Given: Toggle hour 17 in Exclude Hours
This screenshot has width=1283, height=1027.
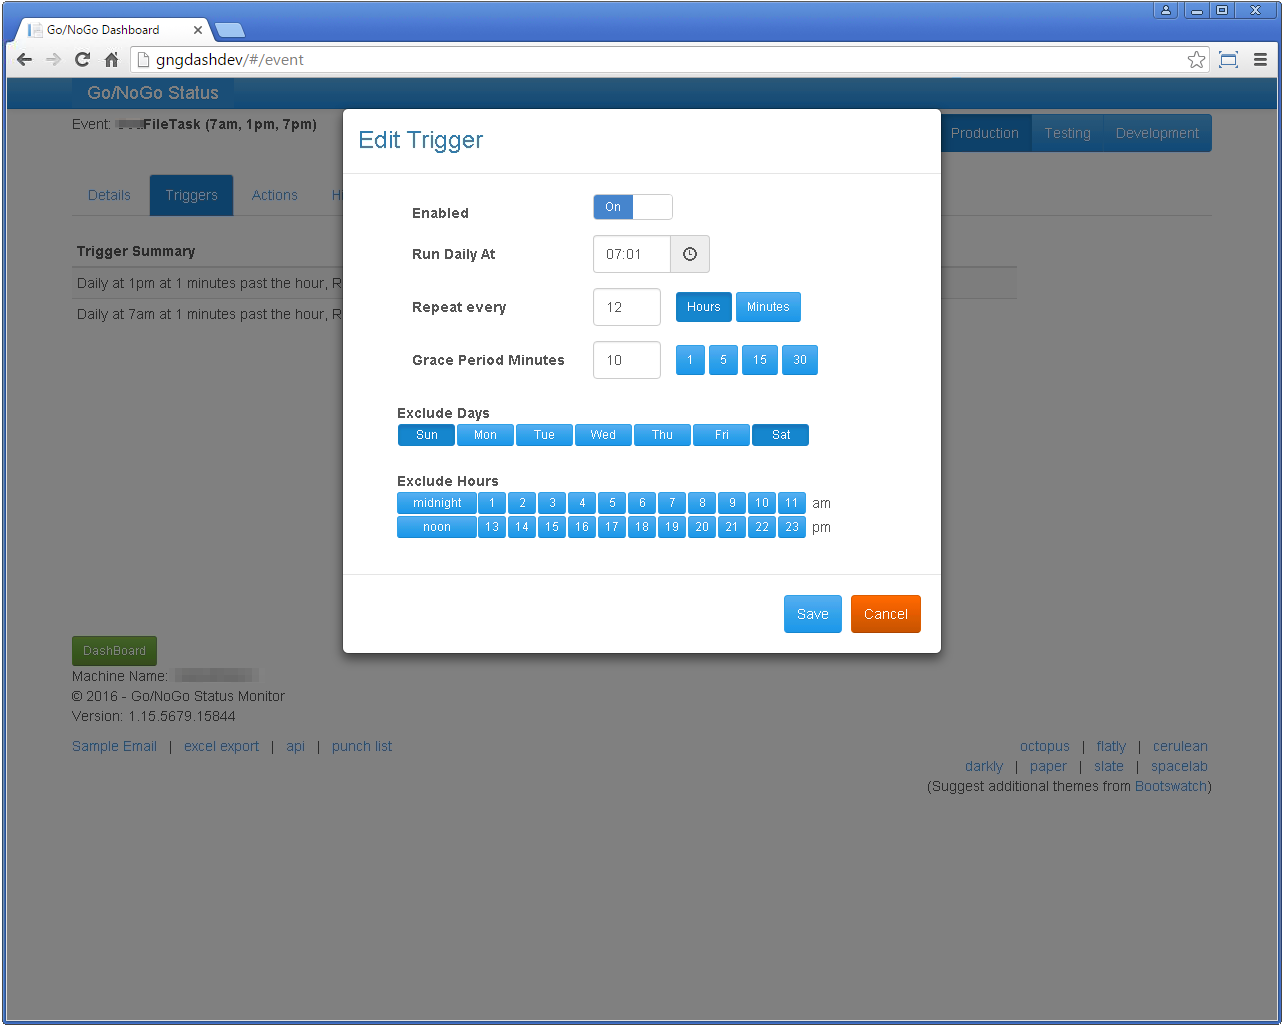Looking at the screenshot, I should 612,527.
